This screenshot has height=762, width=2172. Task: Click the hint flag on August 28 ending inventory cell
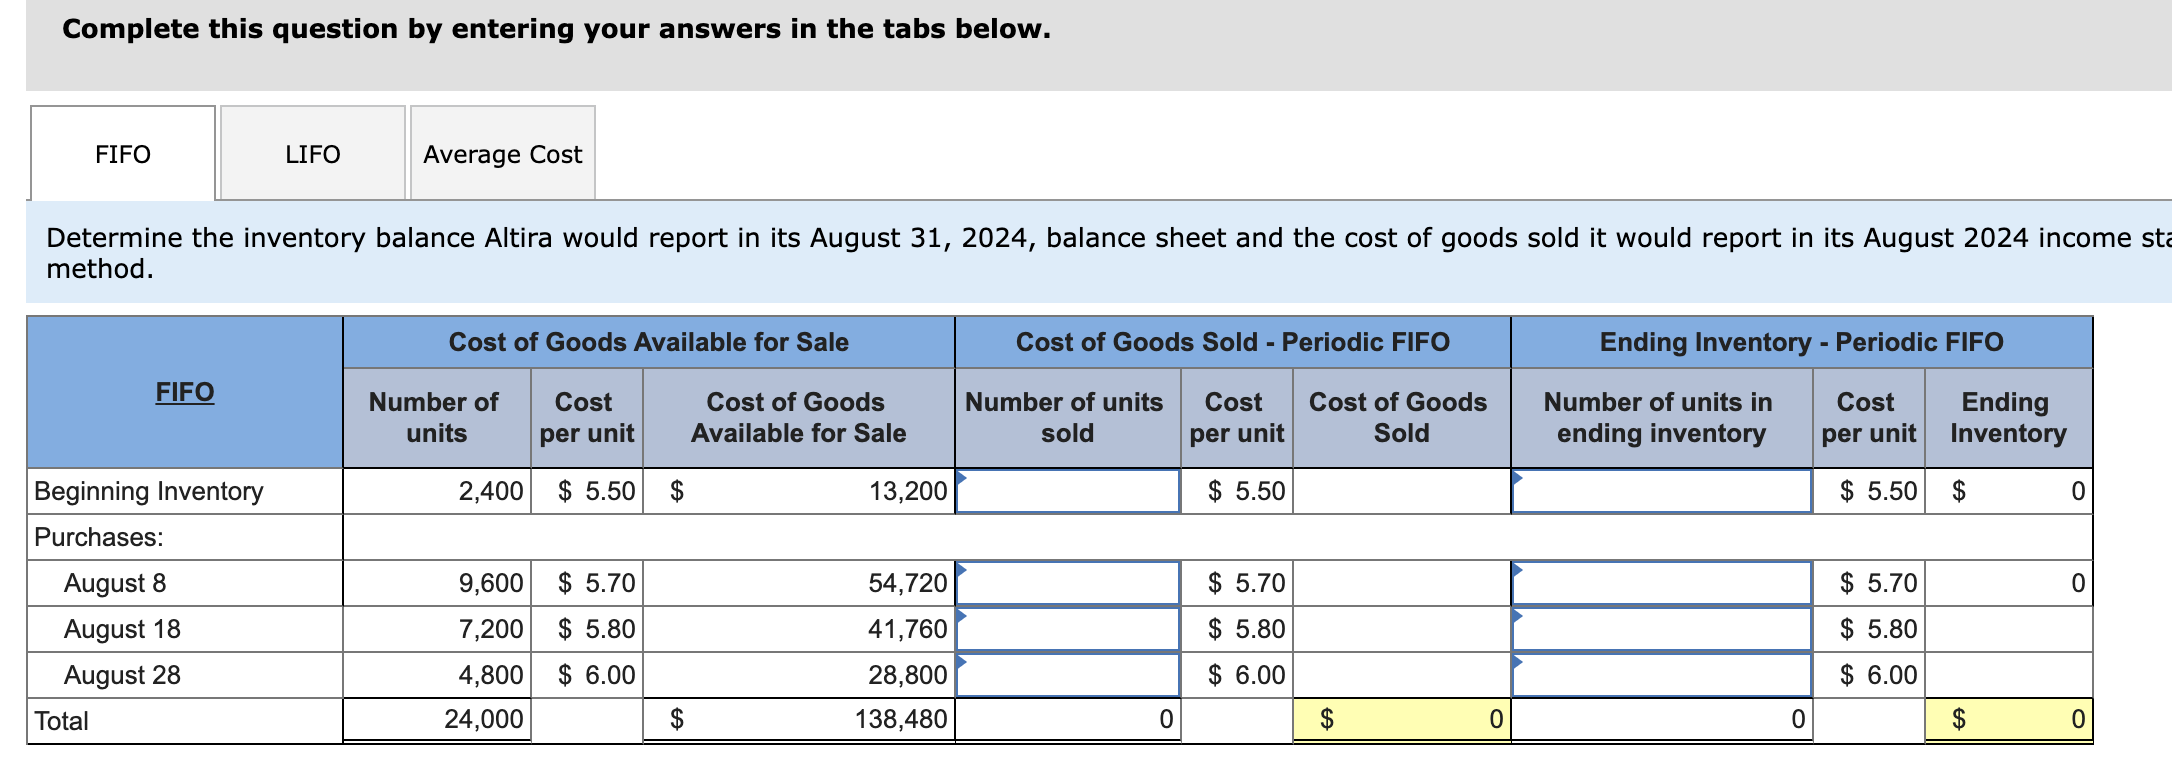click(1520, 662)
